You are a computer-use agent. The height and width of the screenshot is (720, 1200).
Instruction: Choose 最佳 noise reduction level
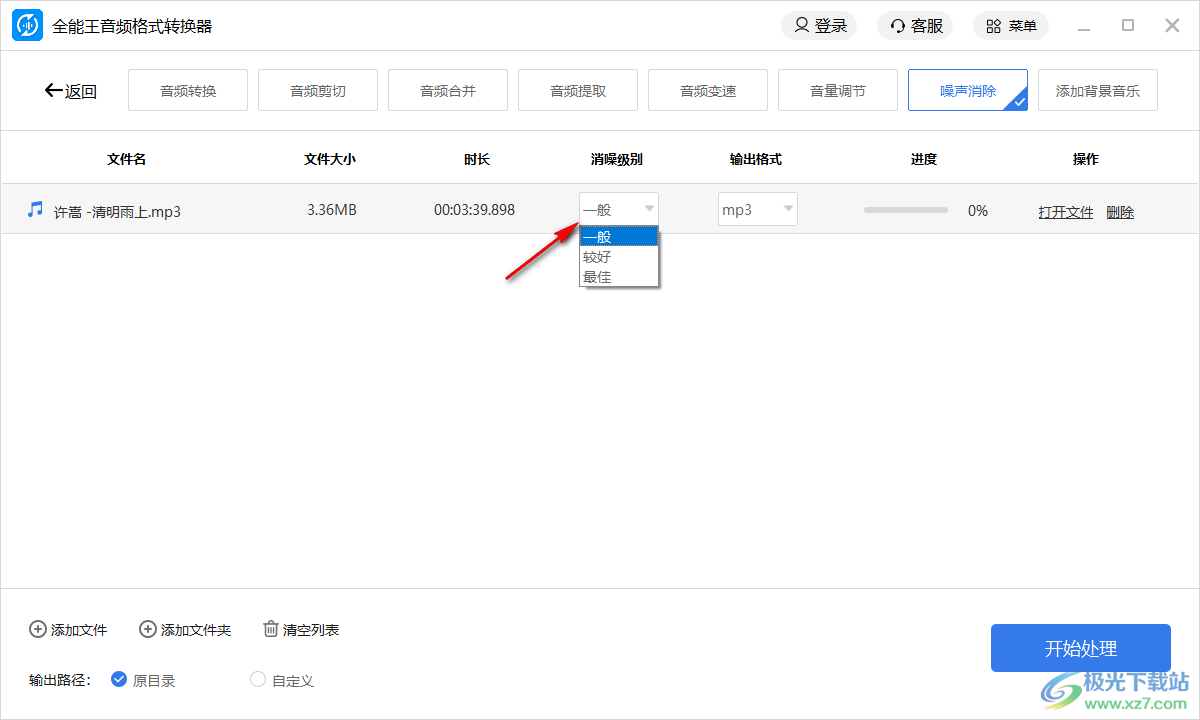pyautogui.click(x=619, y=277)
